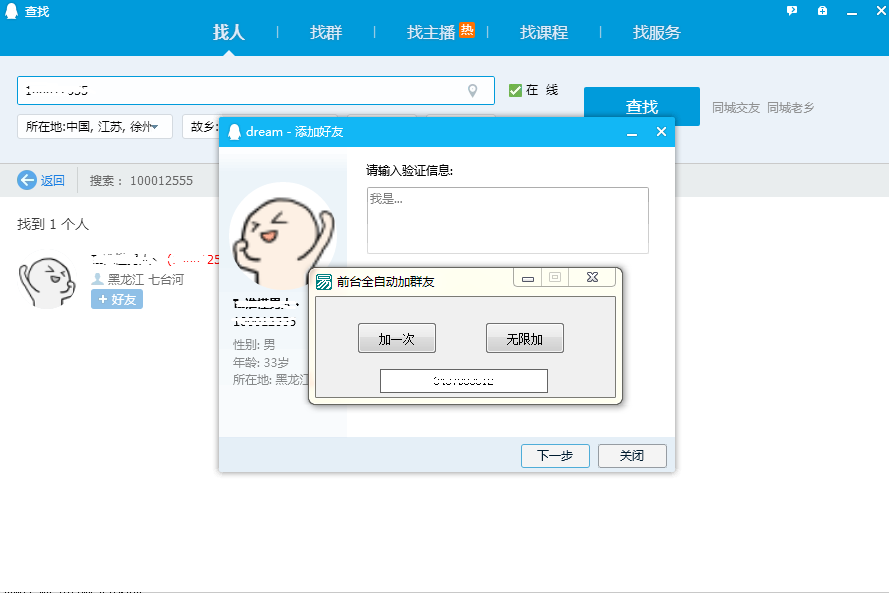Open the 找主播 tab
This screenshot has width=889, height=593.
click(x=431, y=33)
